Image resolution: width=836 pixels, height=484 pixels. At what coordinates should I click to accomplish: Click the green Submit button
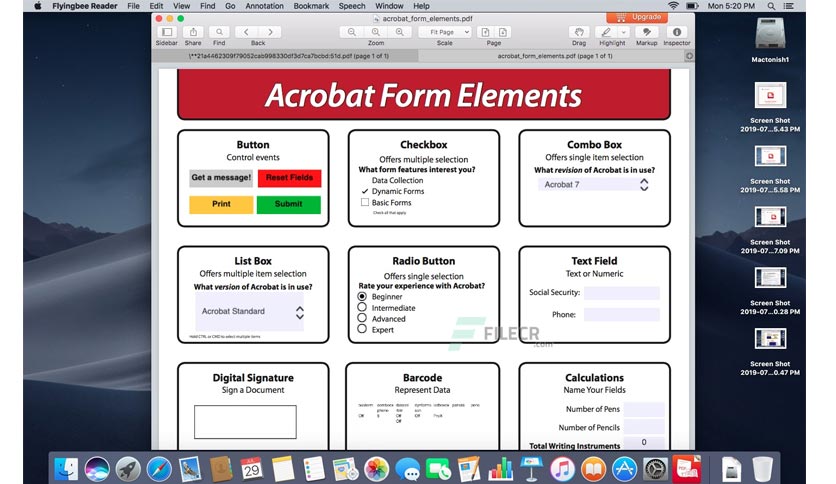coord(288,204)
